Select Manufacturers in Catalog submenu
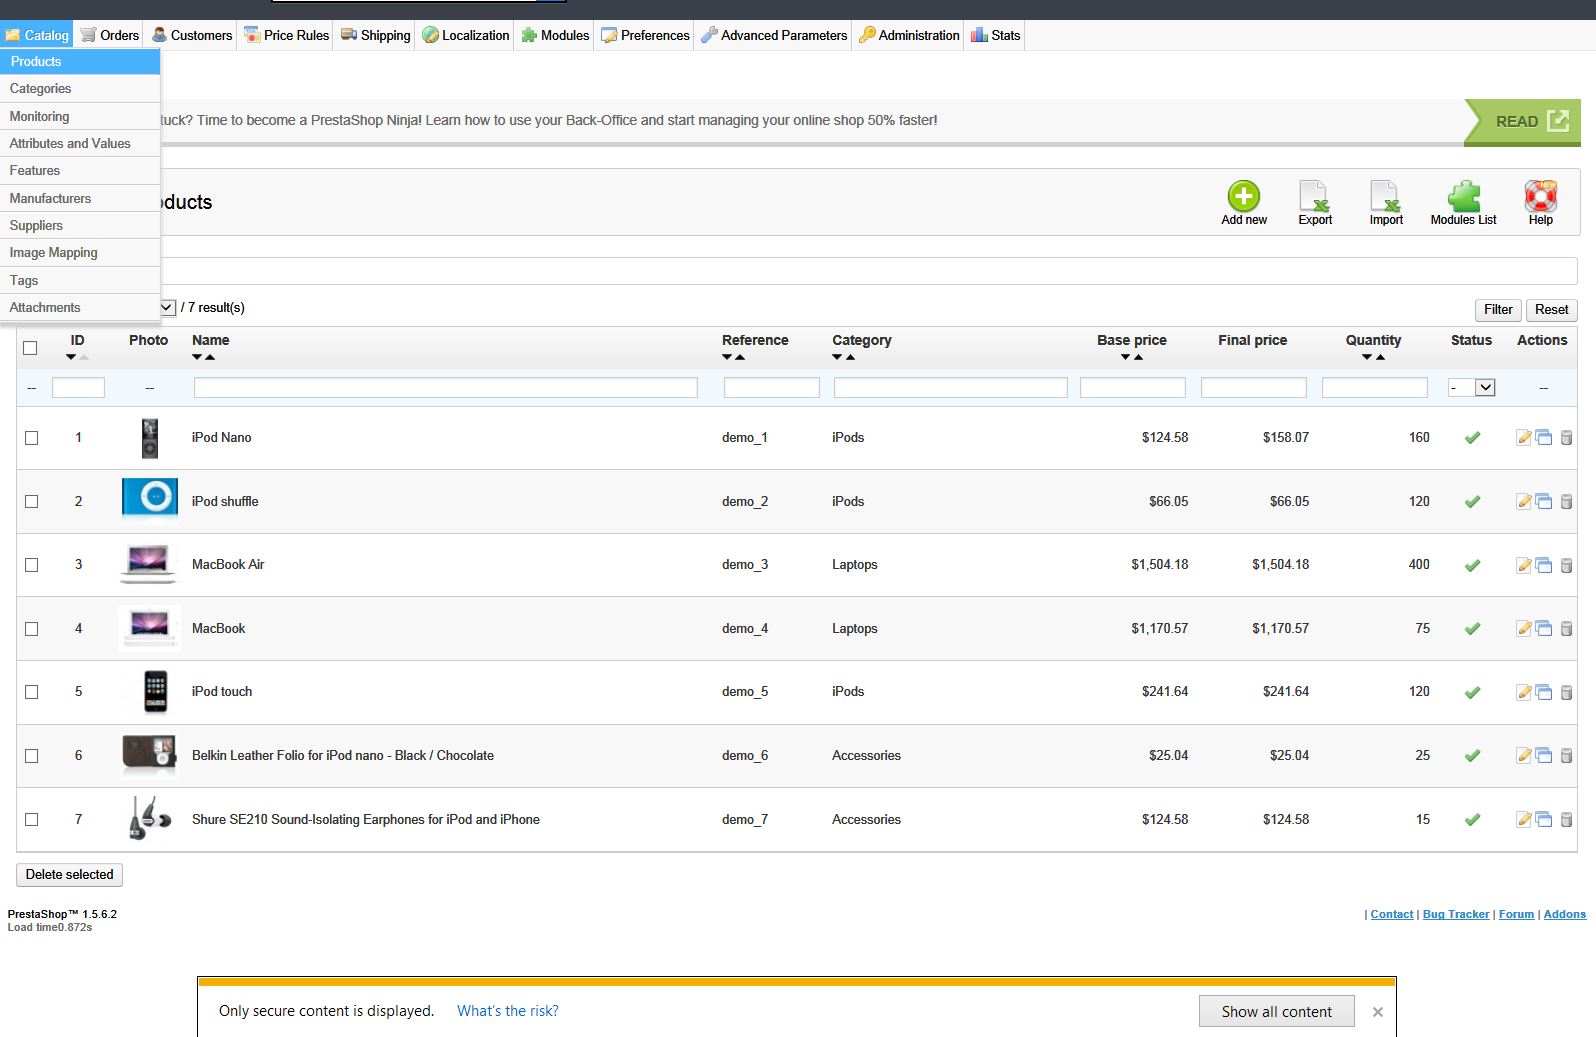Screen dimensions: 1596x1037 (80, 198)
